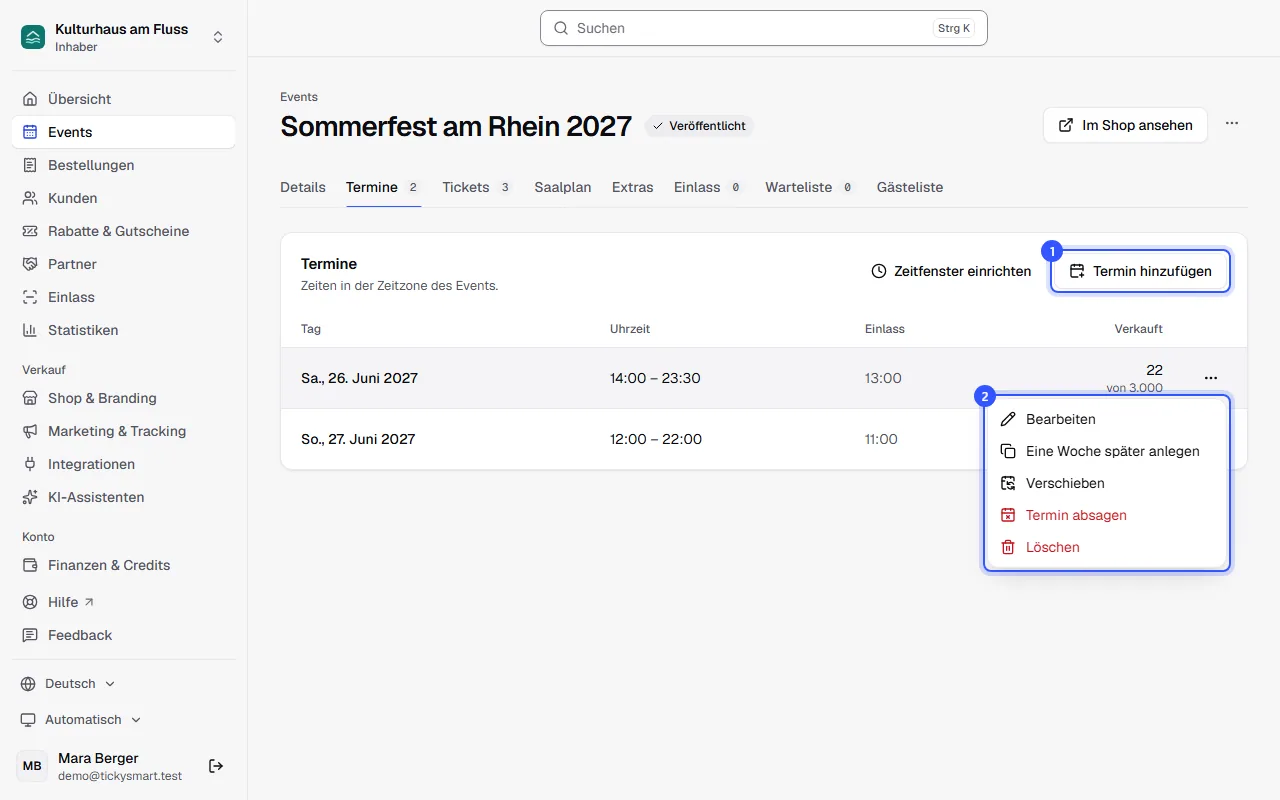The width and height of the screenshot is (1280, 800).
Task: Open the Deutsch language dropdown
Action: click(x=68, y=684)
